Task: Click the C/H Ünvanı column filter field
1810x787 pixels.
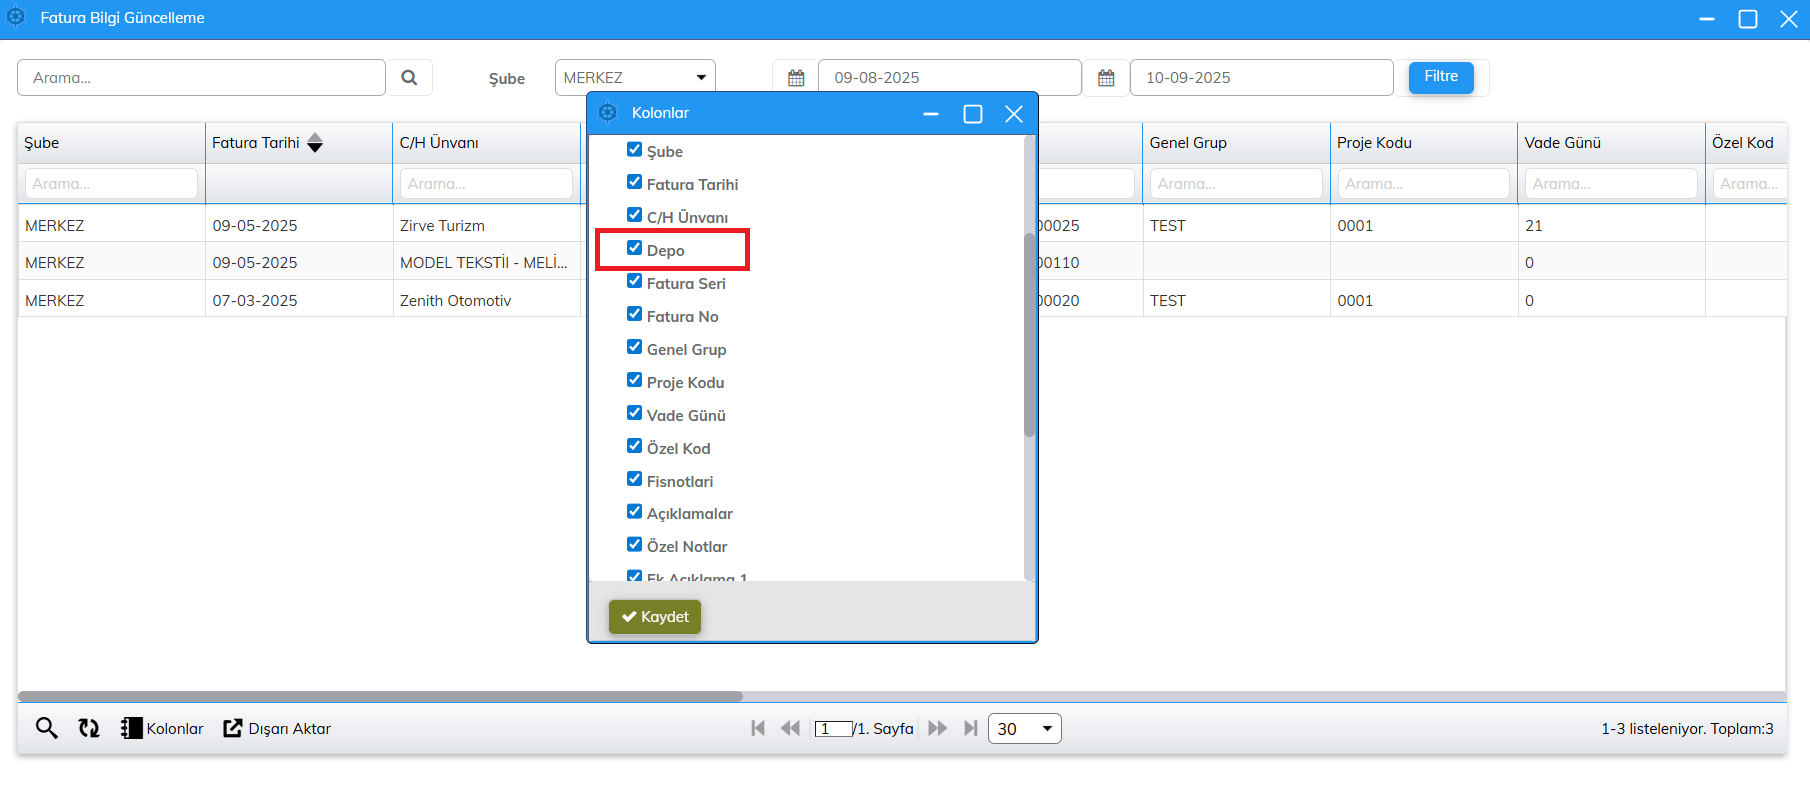Action: pos(486,184)
